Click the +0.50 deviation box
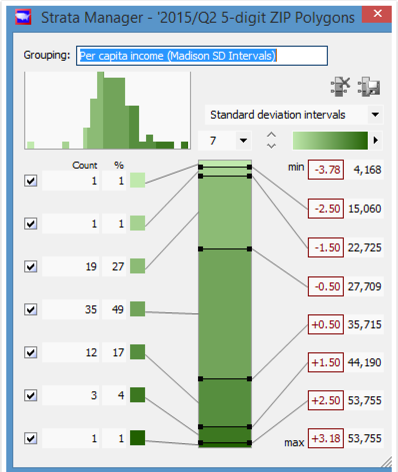Image resolution: width=398 pixels, height=472 pixels. pyautogui.click(x=326, y=324)
